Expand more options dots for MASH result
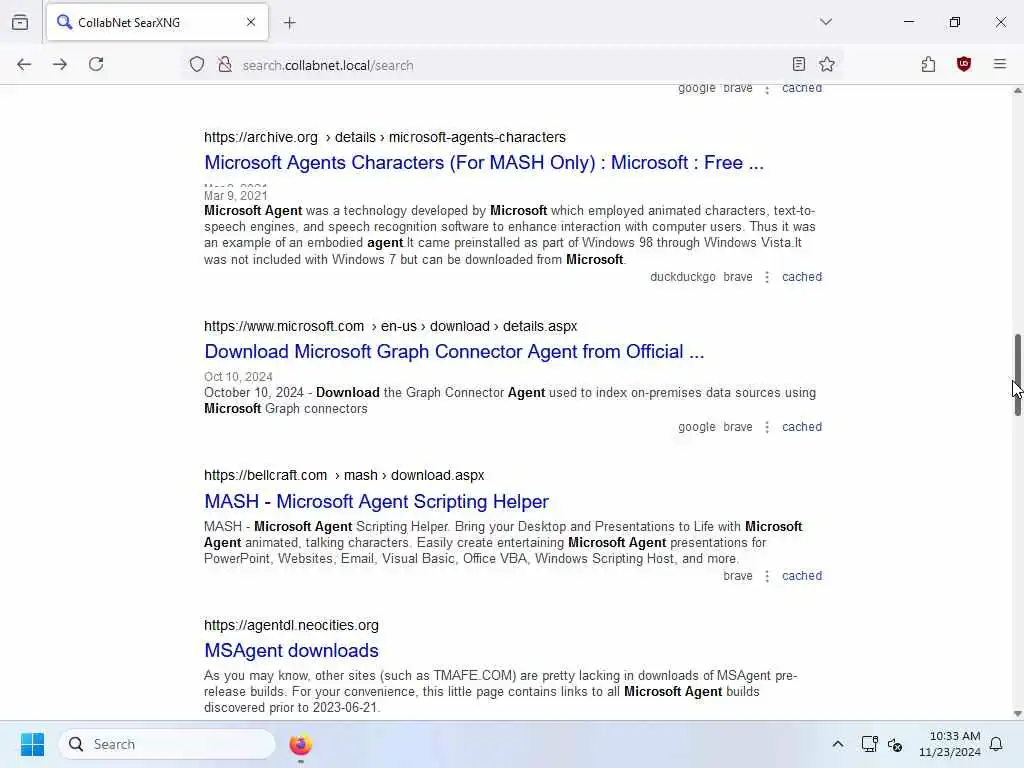 pos(767,576)
